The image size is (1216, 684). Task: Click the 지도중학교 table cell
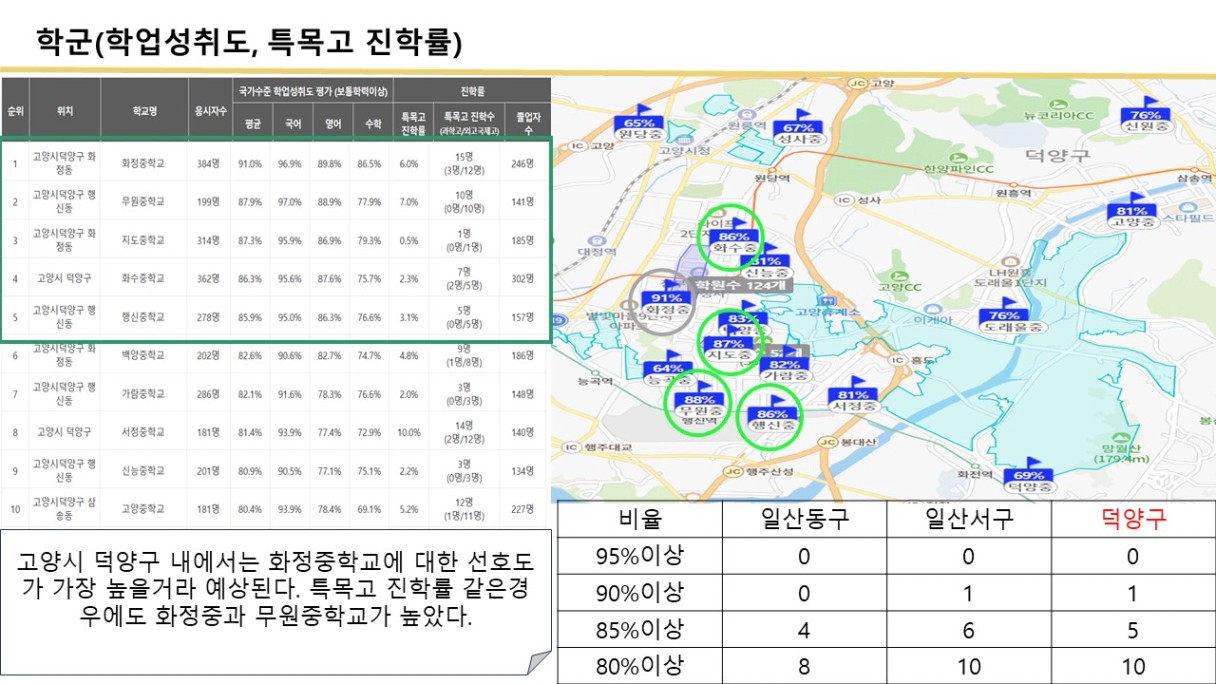[x=144, y=240]
